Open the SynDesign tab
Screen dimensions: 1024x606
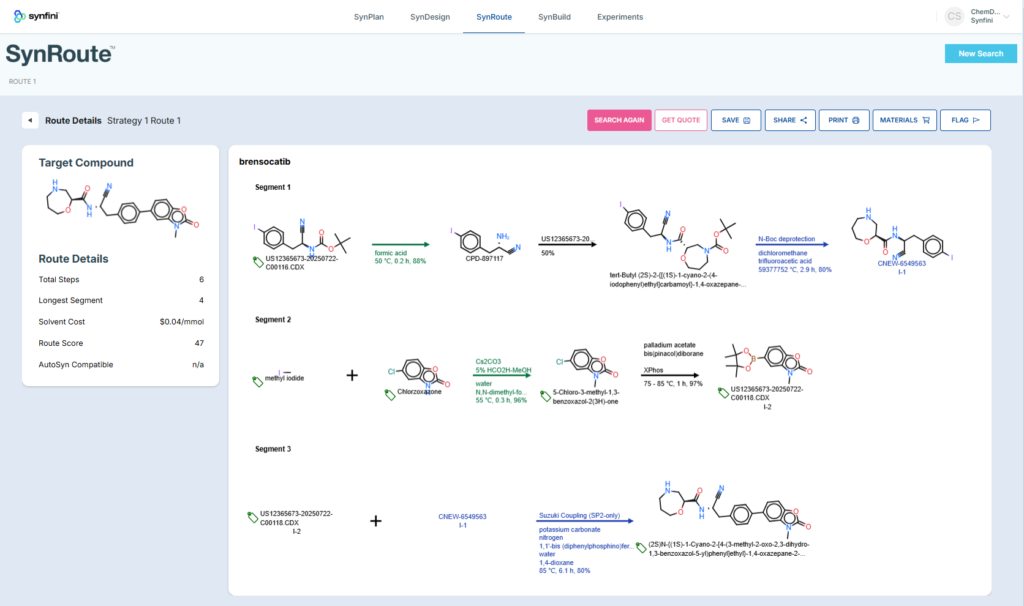click(430, 17)
